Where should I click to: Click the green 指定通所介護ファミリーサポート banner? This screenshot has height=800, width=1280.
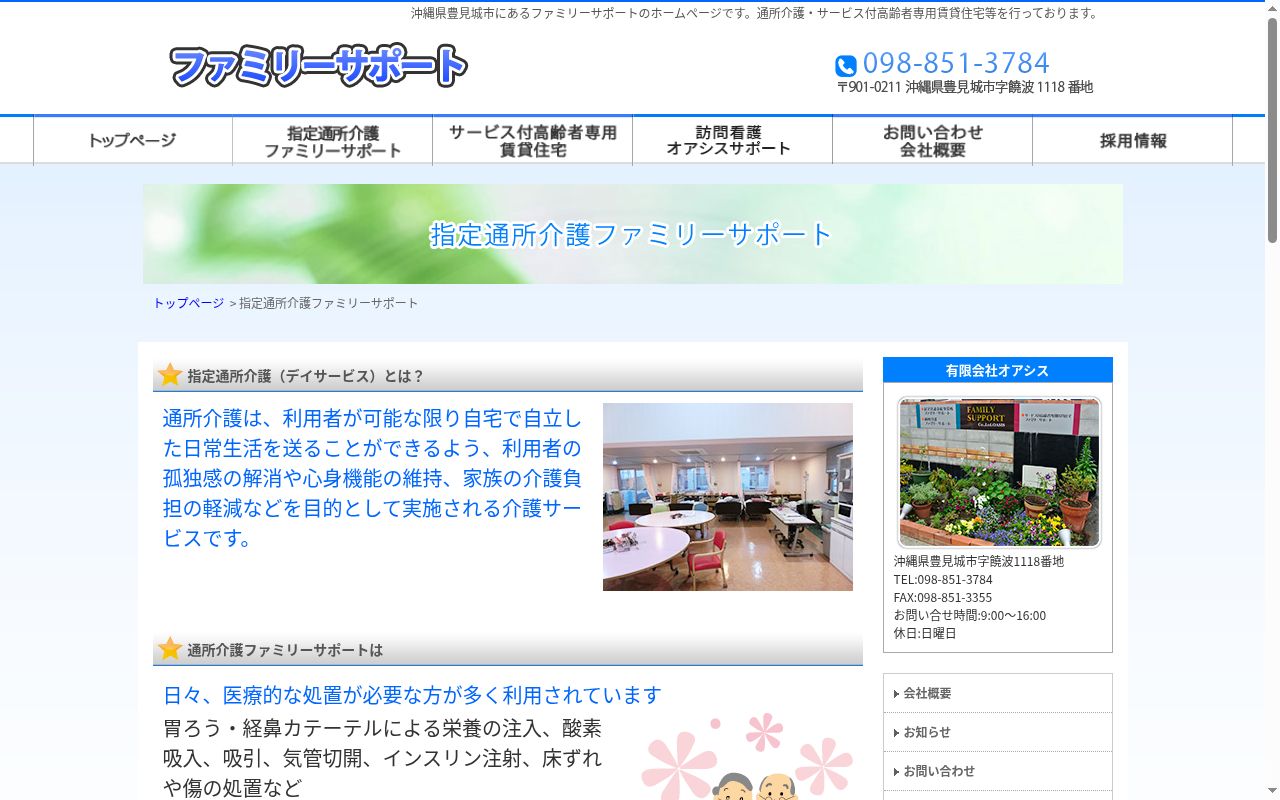[633, 234]
